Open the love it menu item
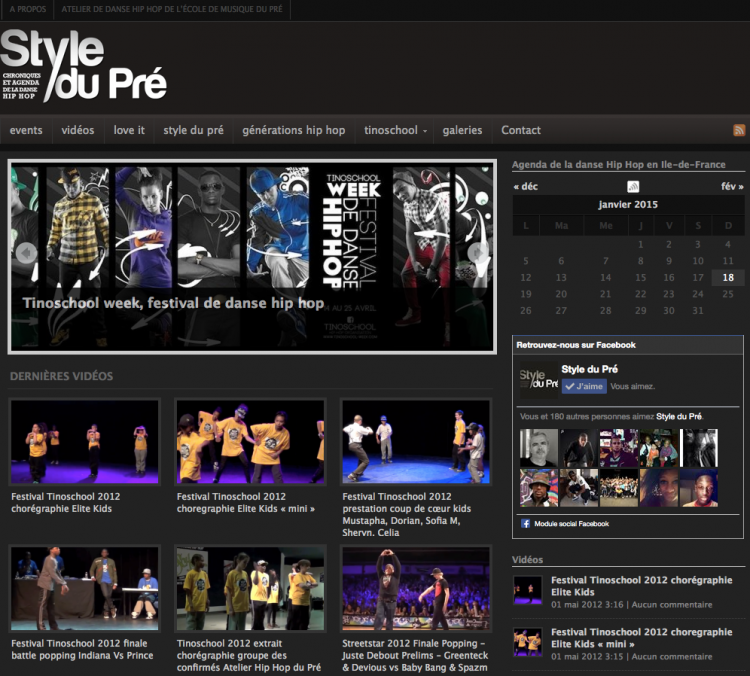 tap(129, 130)
